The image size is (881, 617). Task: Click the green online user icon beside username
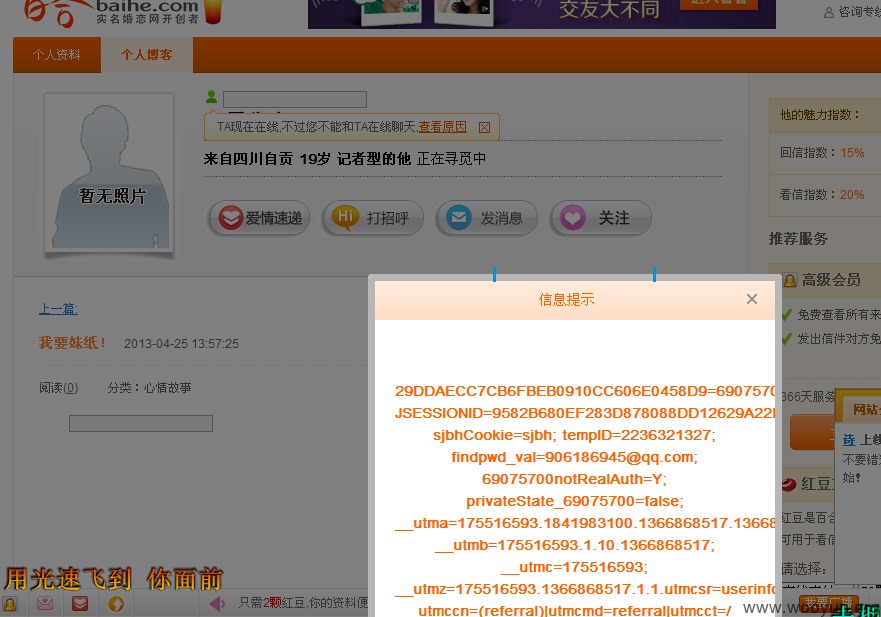tap(211, 97)
